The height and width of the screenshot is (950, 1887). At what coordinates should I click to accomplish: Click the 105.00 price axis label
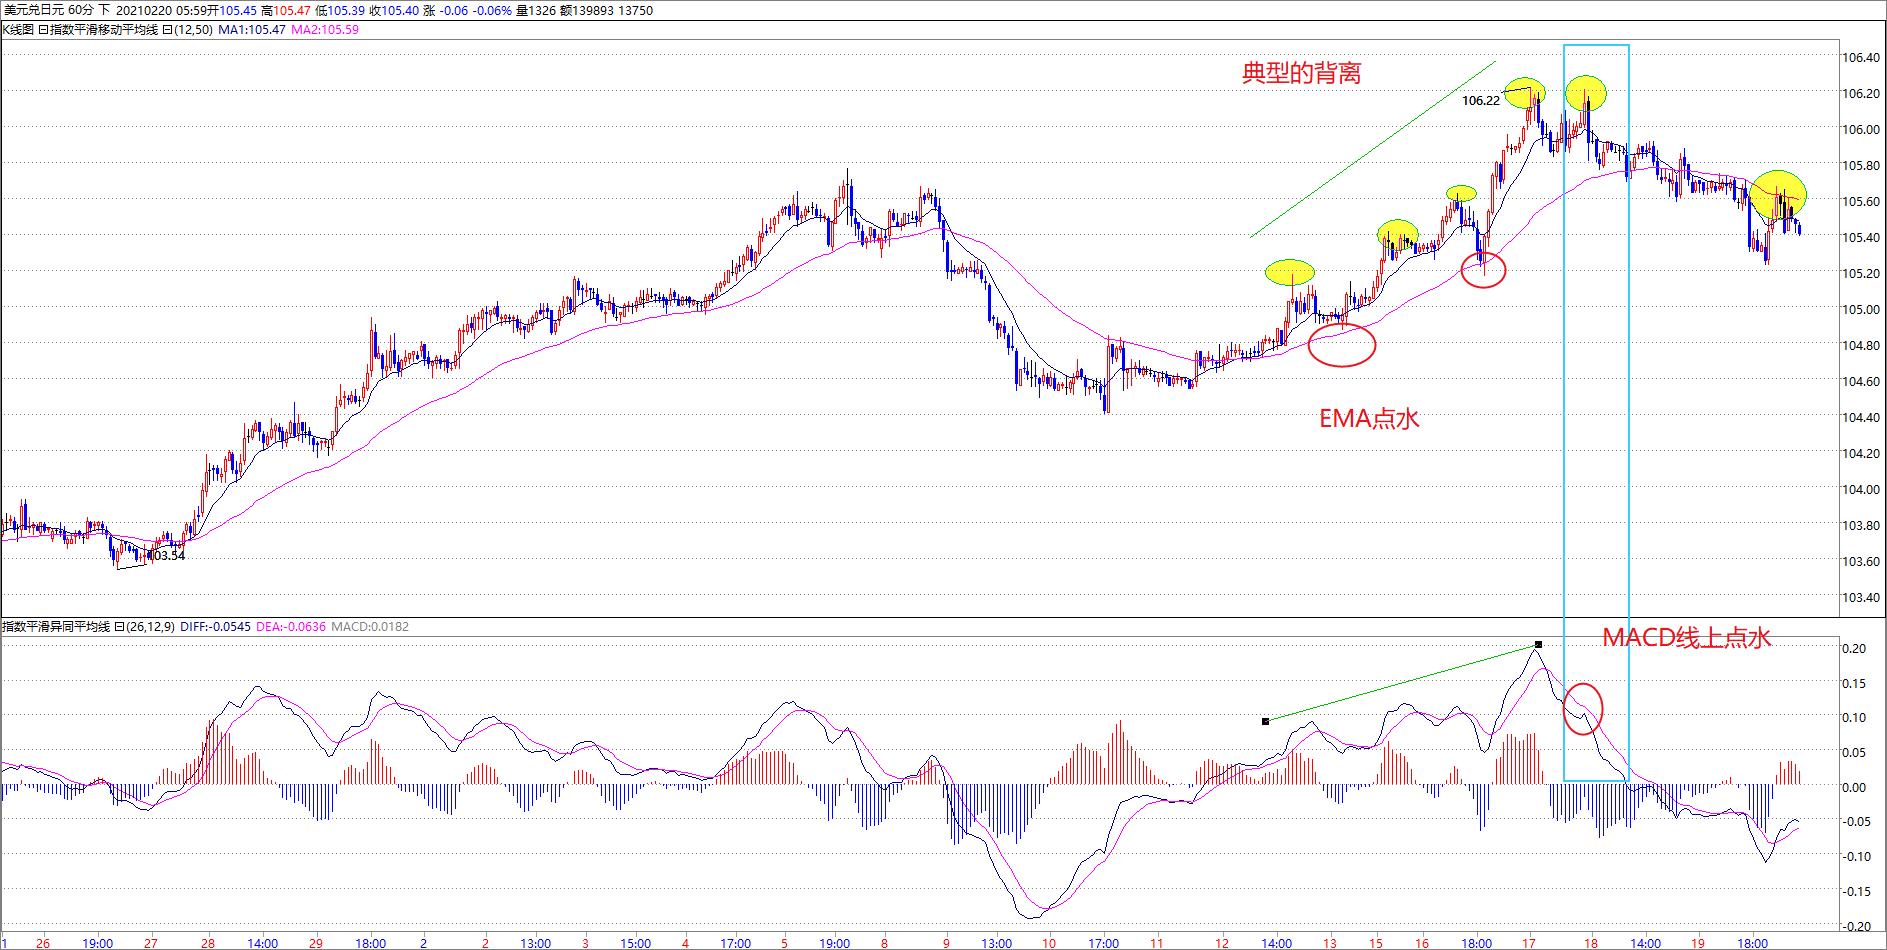[1860, 309]
